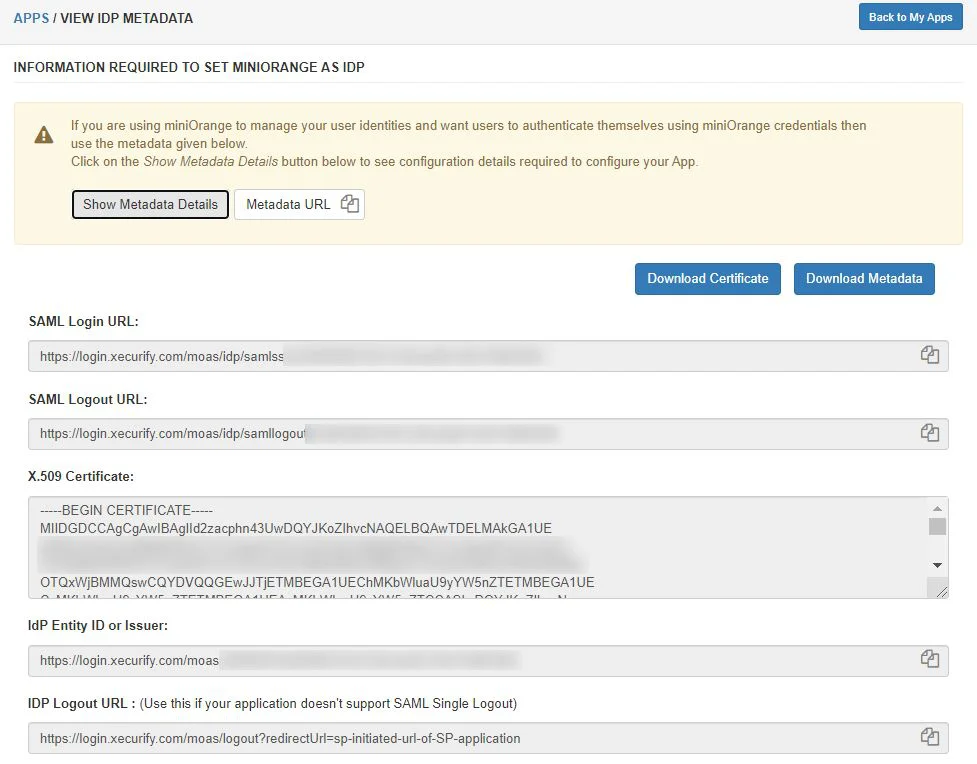Click the certificate textarea resize handle
The width and height of the screenshot is (977, 764).
(941, 591)
